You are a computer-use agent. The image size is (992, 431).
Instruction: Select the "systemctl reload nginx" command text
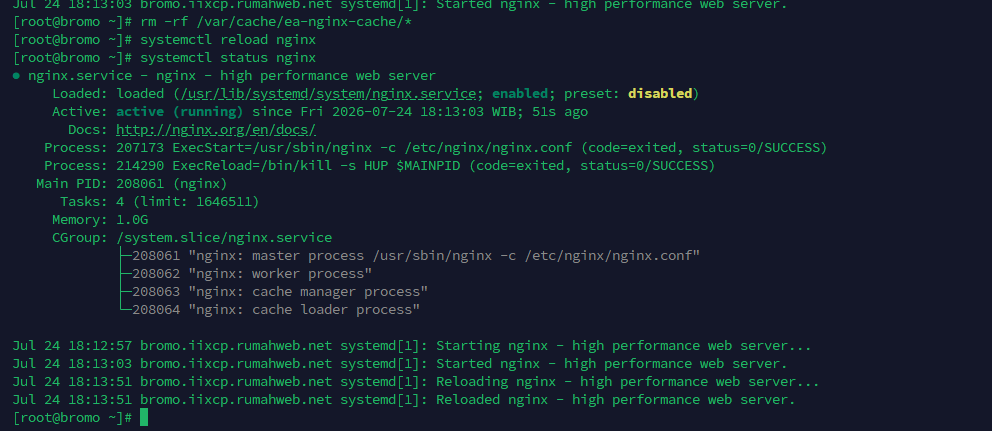click(x=228, y=40)
